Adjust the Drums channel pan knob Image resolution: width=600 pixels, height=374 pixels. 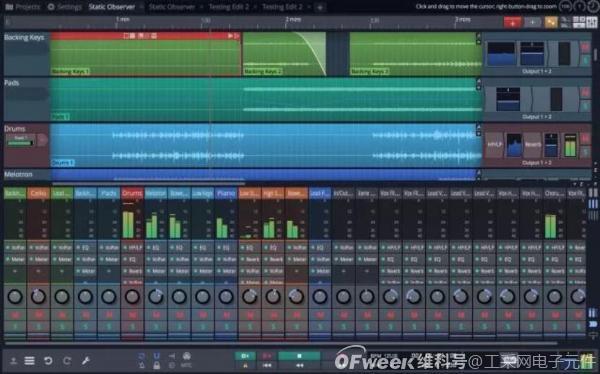tap(132, 297)
